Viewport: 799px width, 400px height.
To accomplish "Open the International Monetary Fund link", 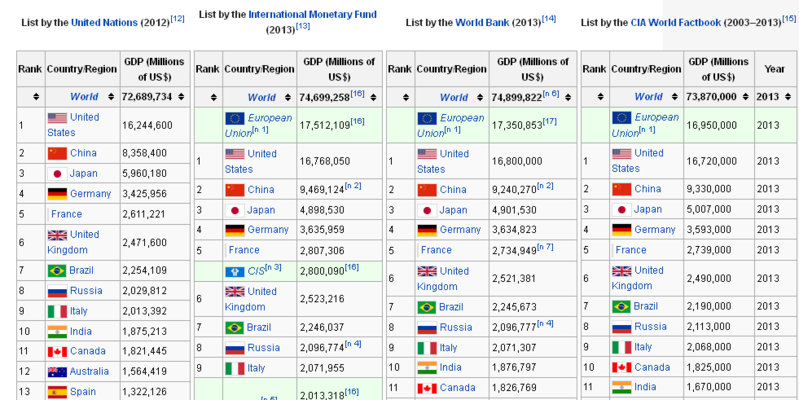I will tap(312, 14).
